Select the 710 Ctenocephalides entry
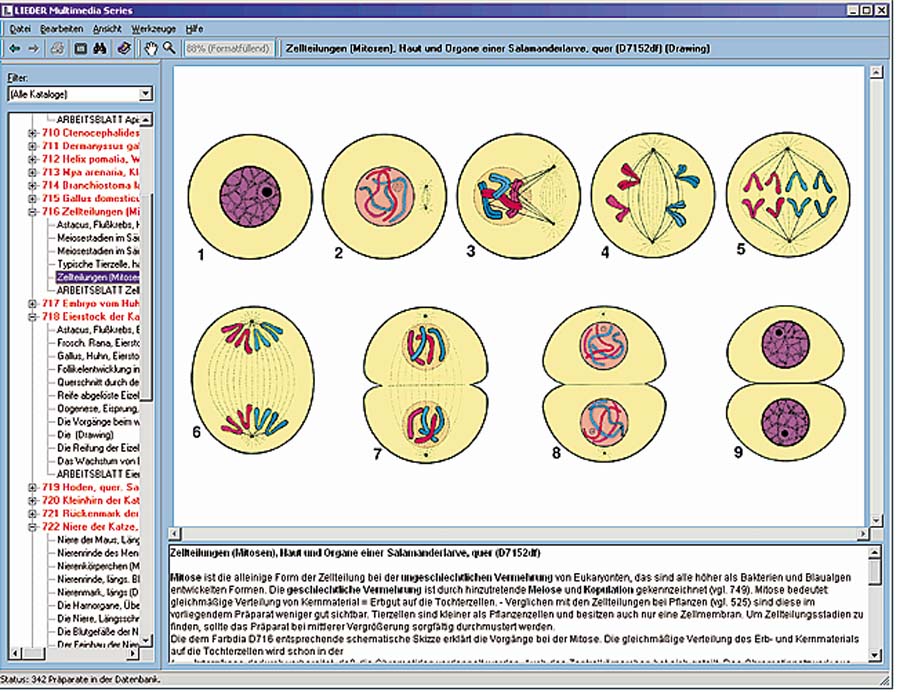The width and height of the screenshot is (900, 692). tap(90, 133)
